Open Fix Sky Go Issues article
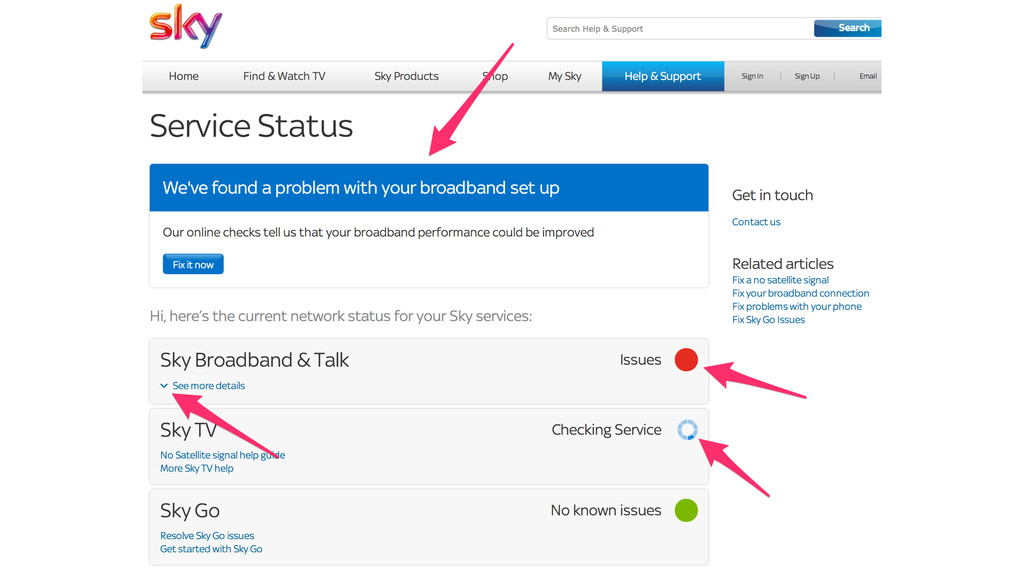This screenshot has height=576, width=1024. click(769, 319)
